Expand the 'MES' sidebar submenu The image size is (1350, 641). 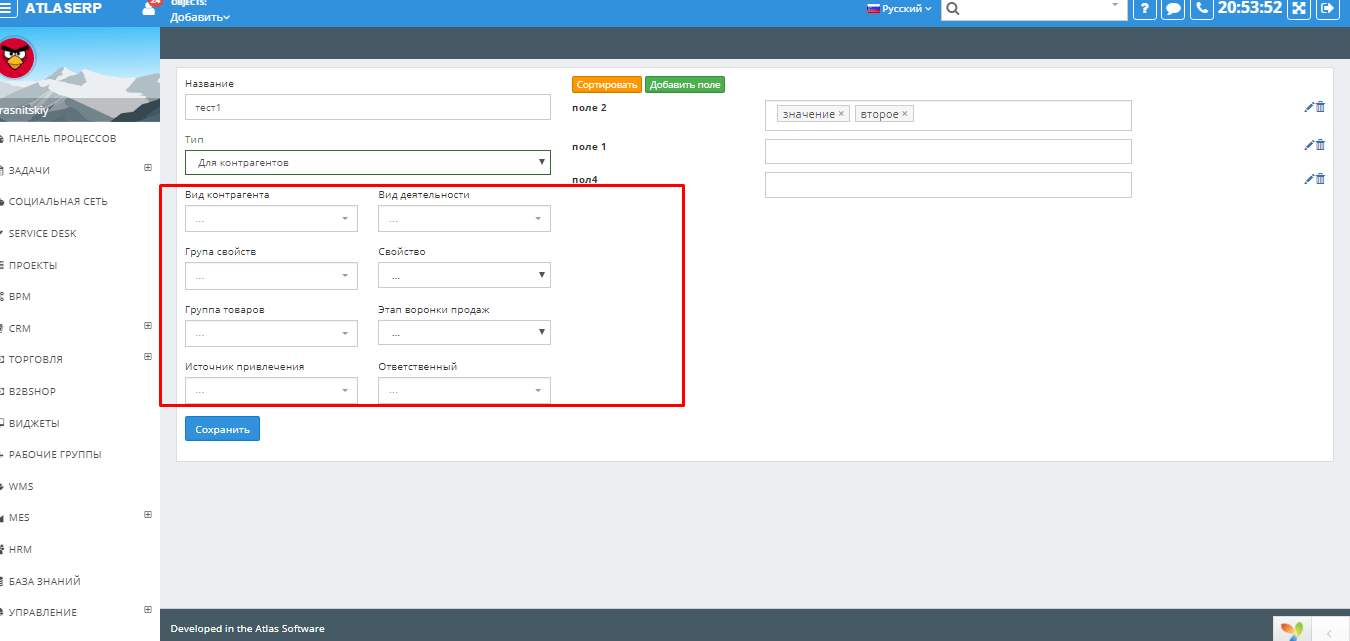coord(148,515)
